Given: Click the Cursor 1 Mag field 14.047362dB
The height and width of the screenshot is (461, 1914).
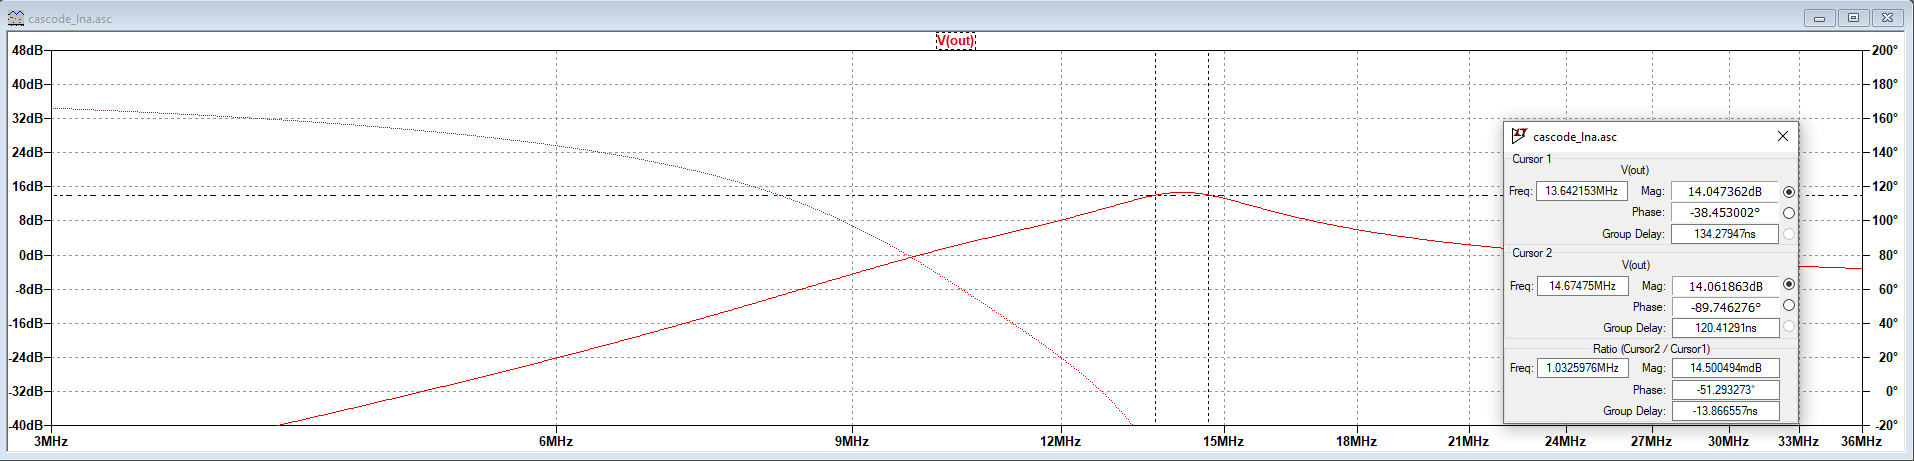Looking at the screenshot, I should click(x=1725, y=192).
